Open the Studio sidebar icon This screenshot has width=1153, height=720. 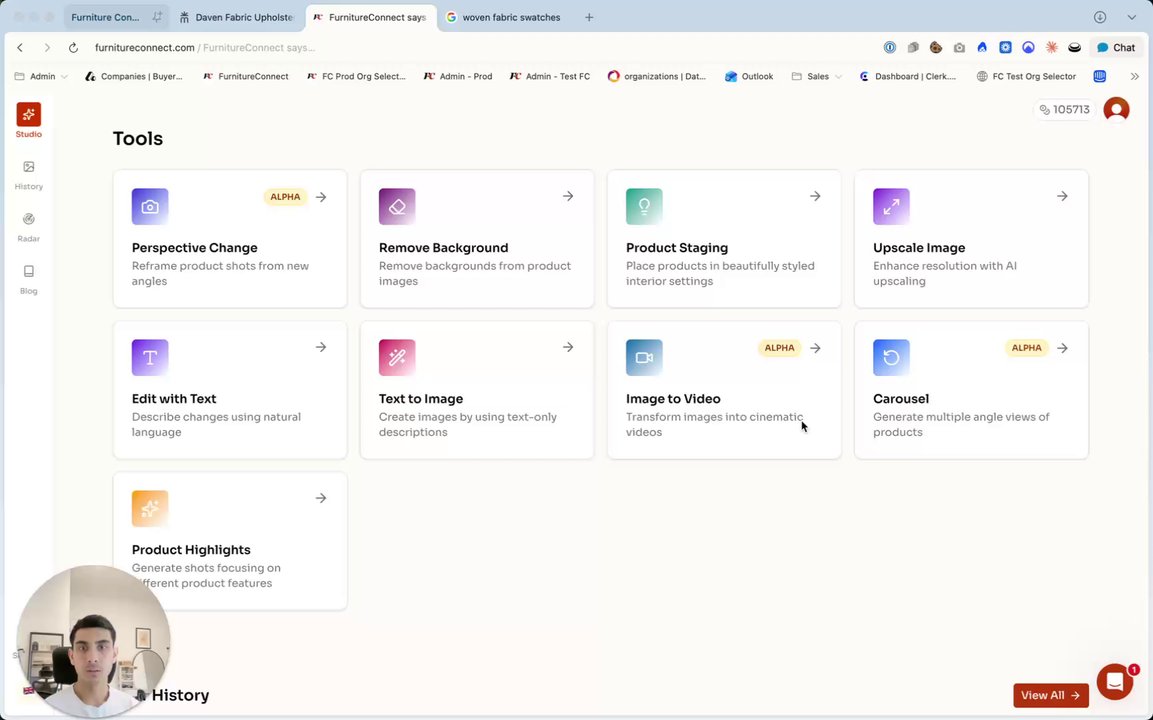coord(28,115)
